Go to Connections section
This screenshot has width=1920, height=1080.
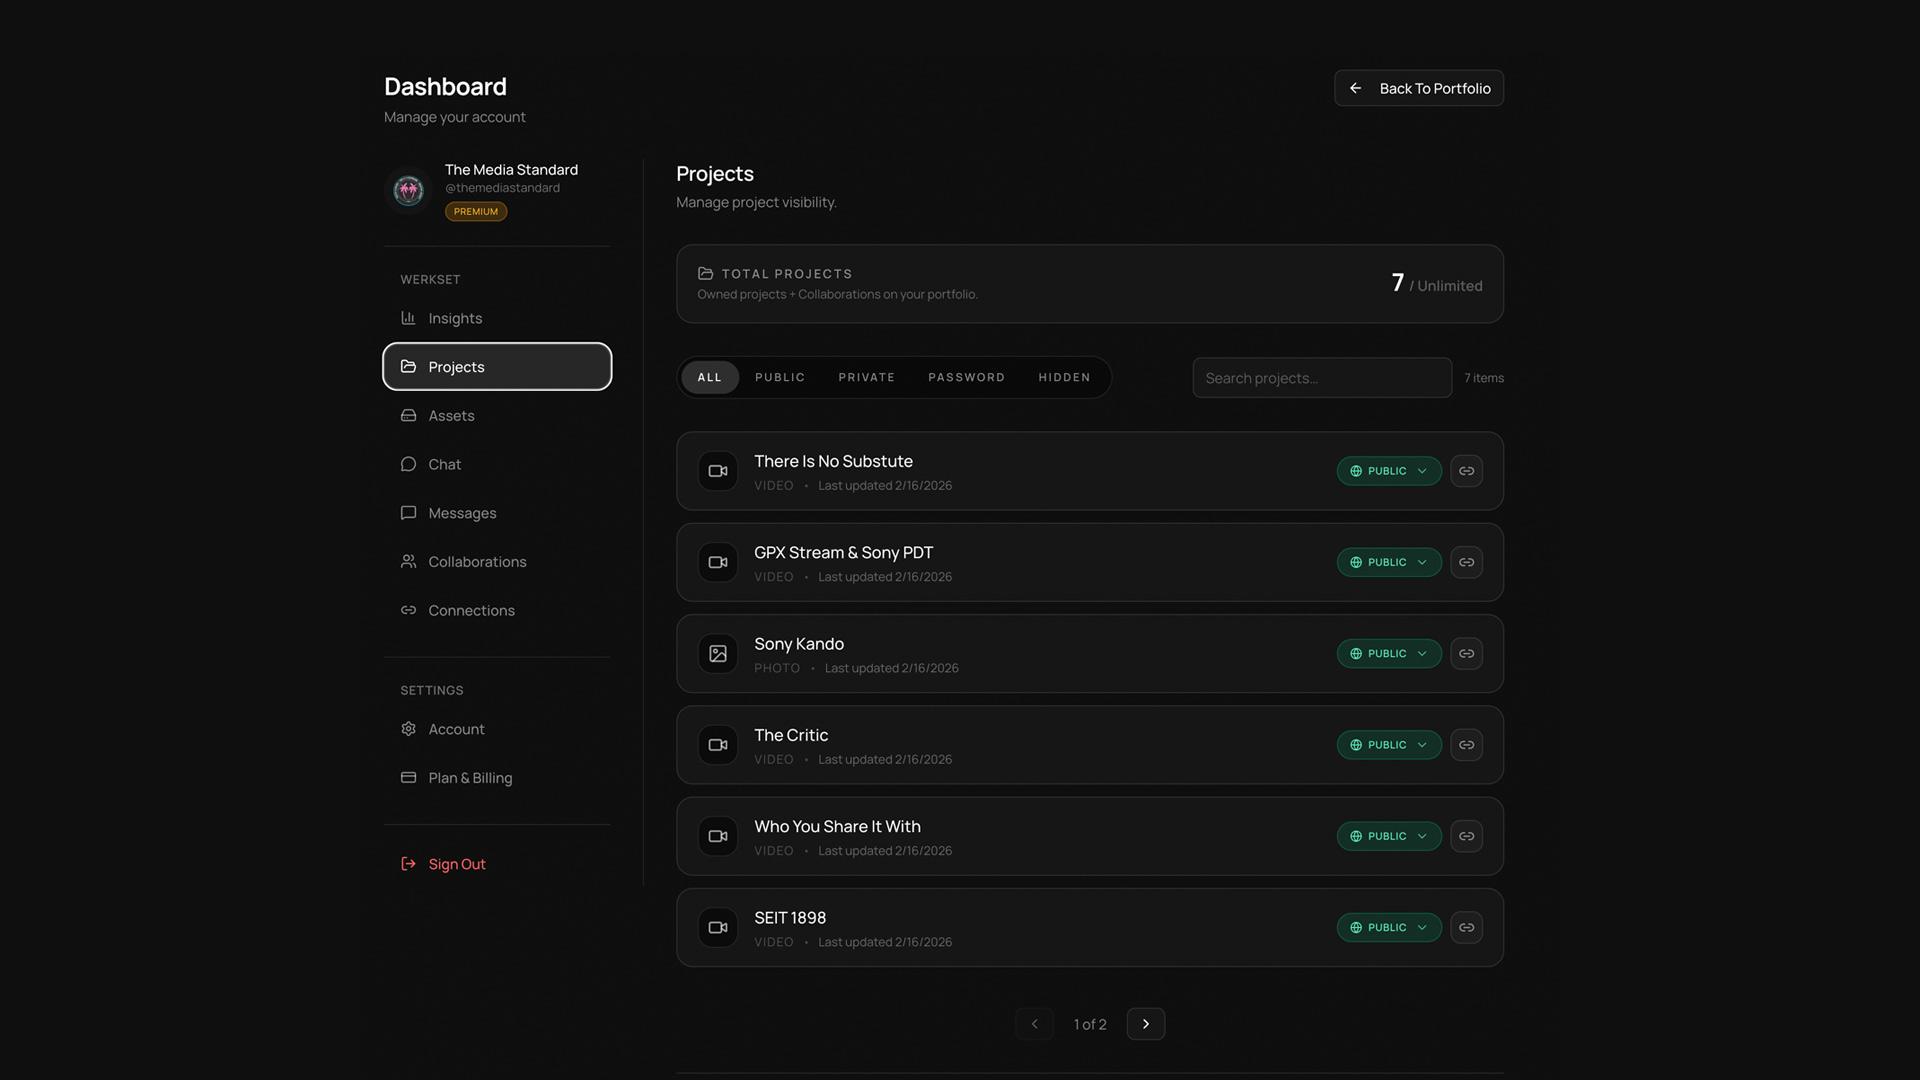tap(471, 610)
